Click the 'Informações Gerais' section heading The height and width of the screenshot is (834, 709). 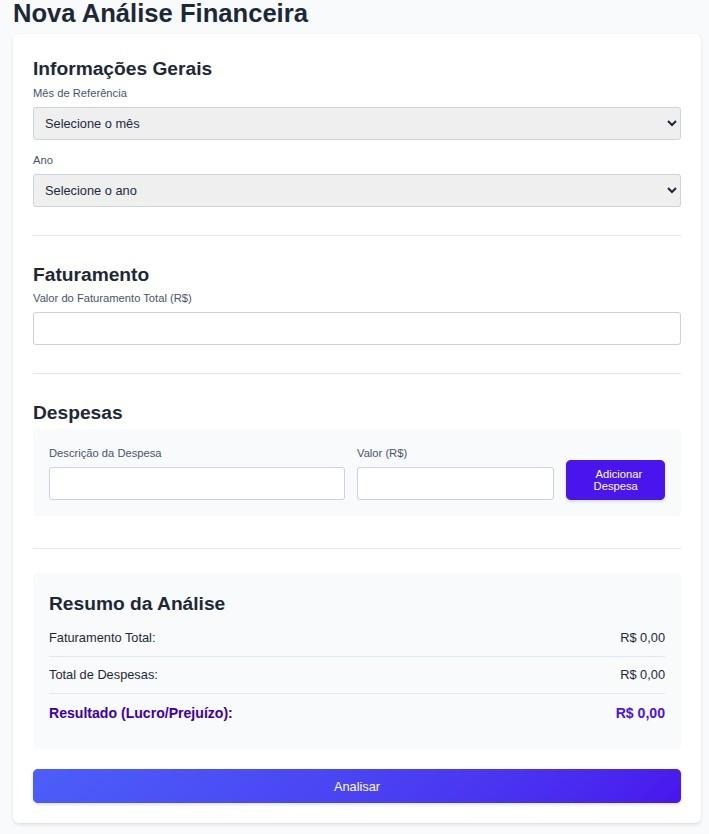[122, 68]
